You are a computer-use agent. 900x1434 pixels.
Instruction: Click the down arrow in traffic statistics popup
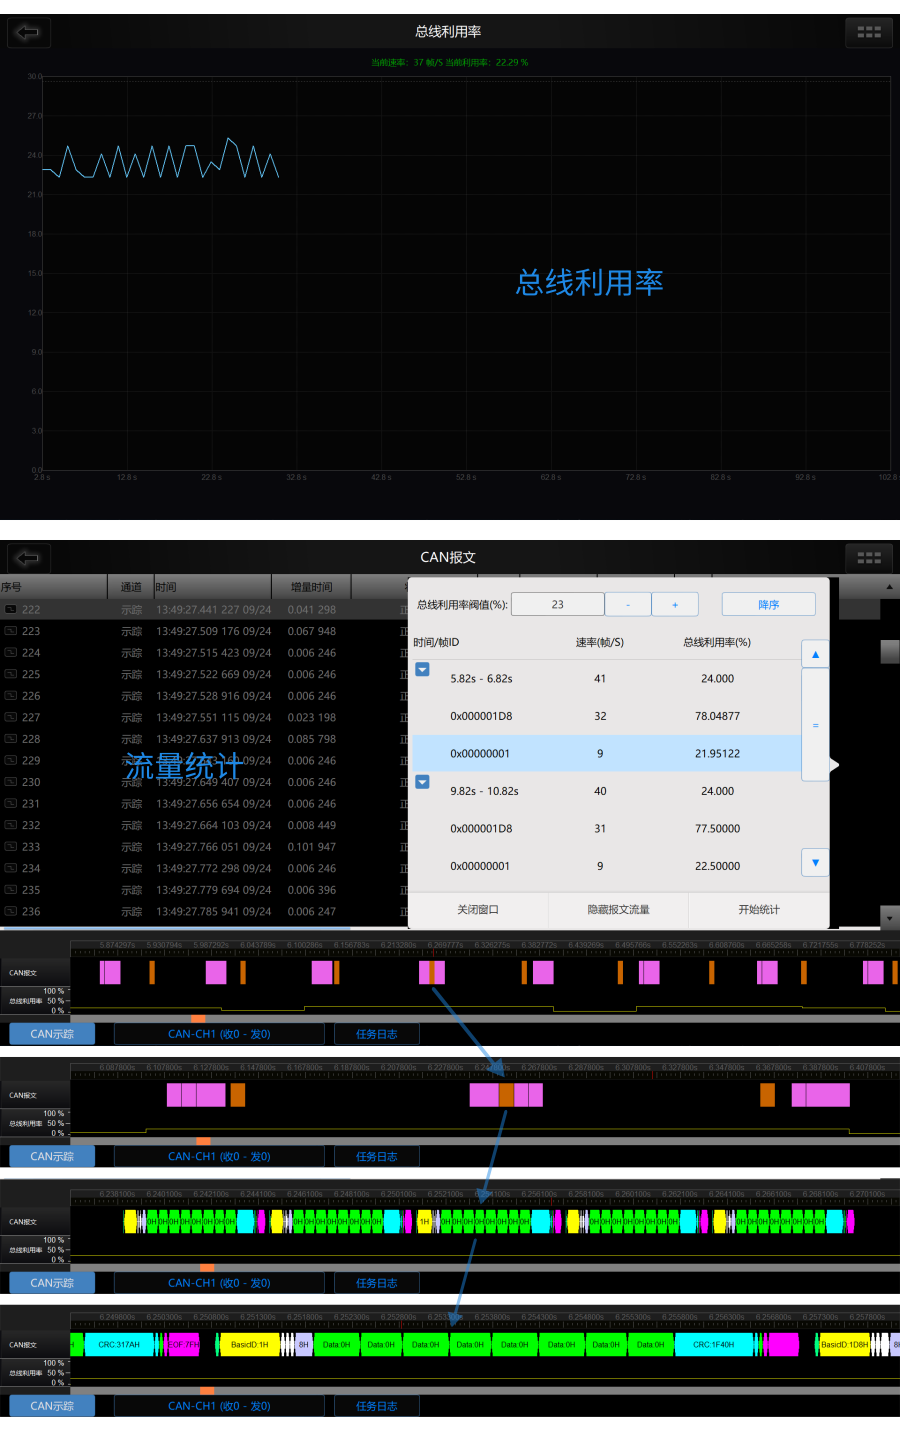(815, 862)
